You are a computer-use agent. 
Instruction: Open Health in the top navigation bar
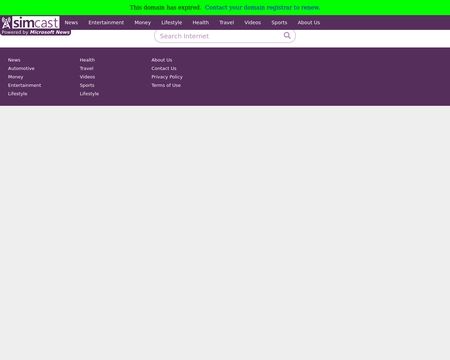pyautogui.click(x=201, y=23)
